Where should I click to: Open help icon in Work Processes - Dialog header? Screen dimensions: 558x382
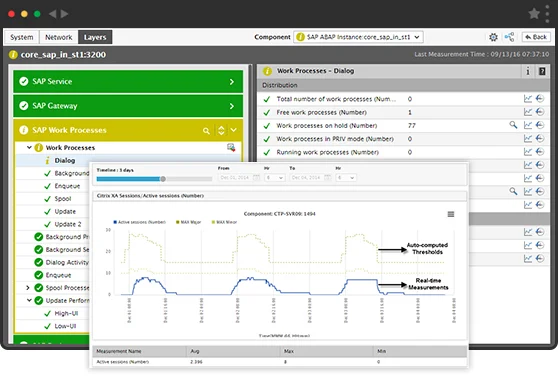[x=542, y=71]
